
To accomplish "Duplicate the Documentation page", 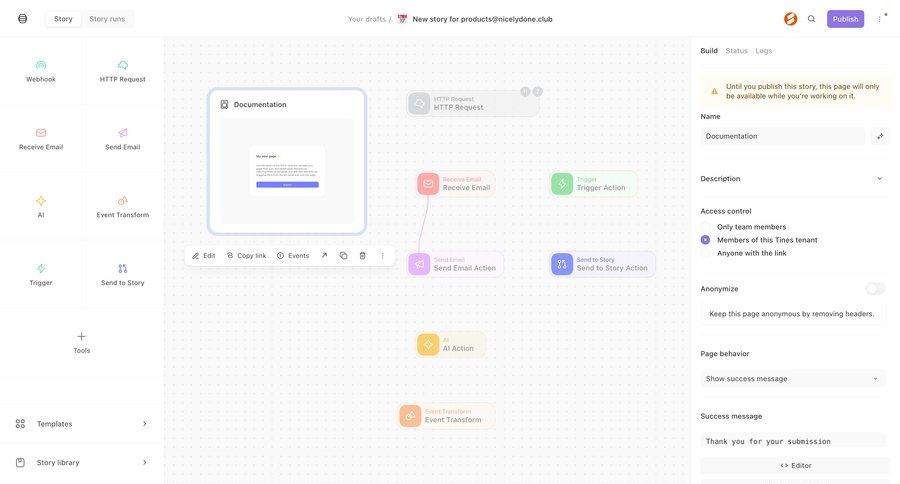I will [343, 255].
